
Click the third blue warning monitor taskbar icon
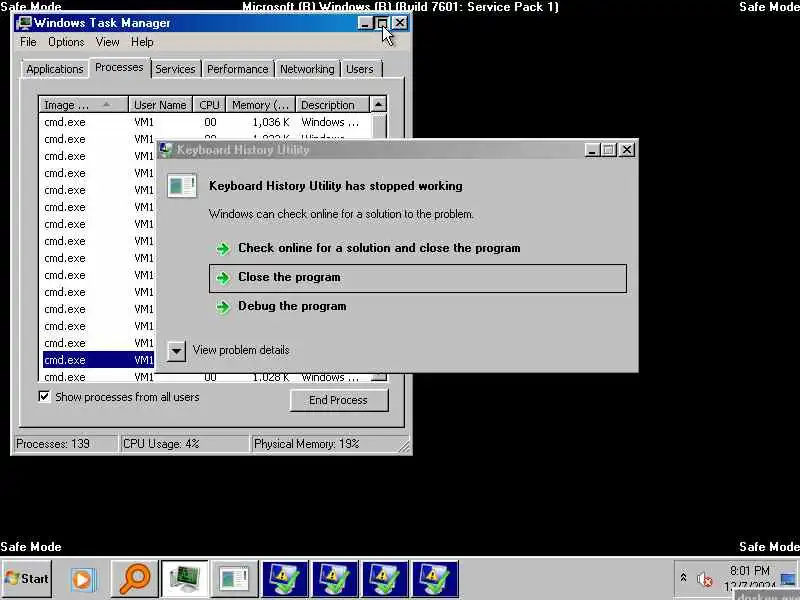point(385,579)
